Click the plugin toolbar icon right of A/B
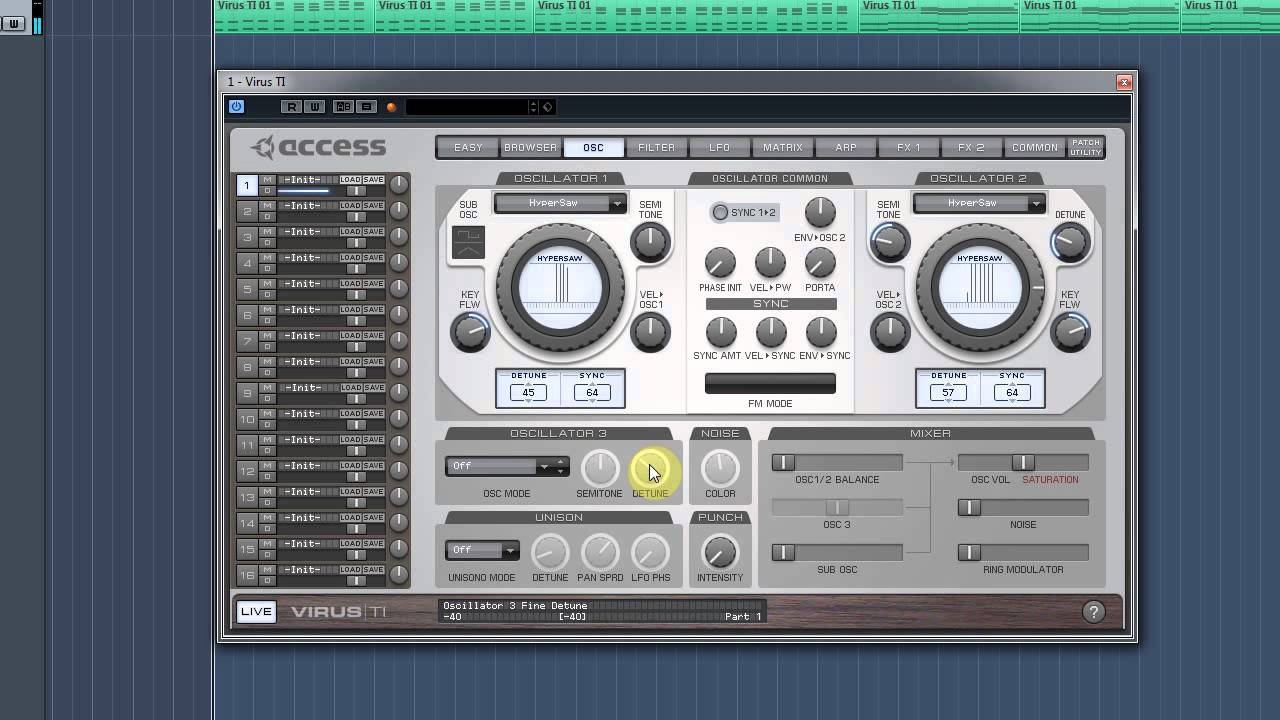This screenshot has height=720, width=1280. coord(366,107)
